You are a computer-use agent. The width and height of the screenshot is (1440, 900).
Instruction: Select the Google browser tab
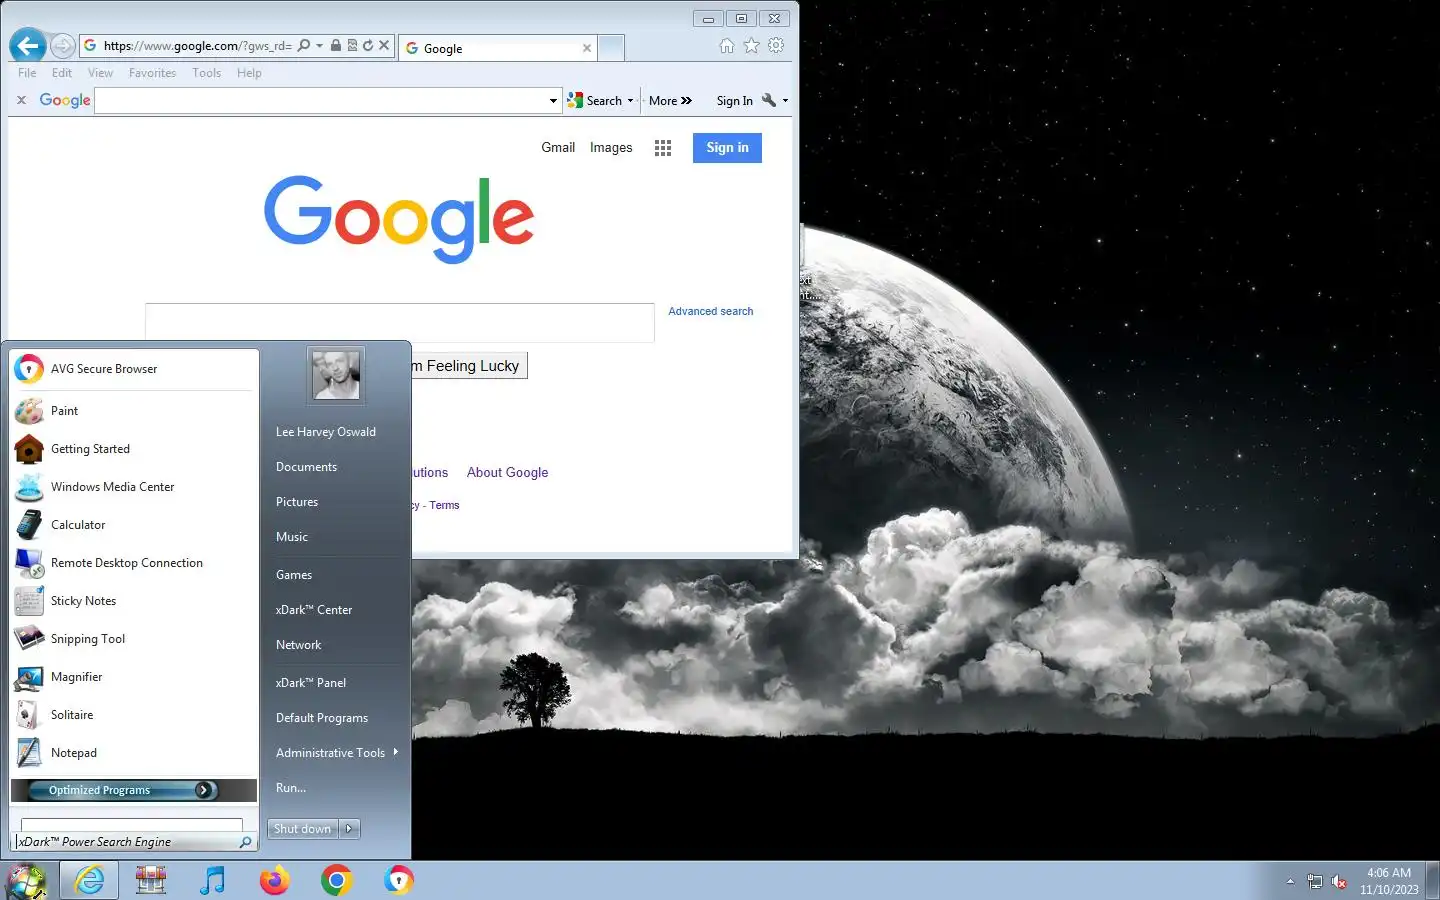[498, 48]
